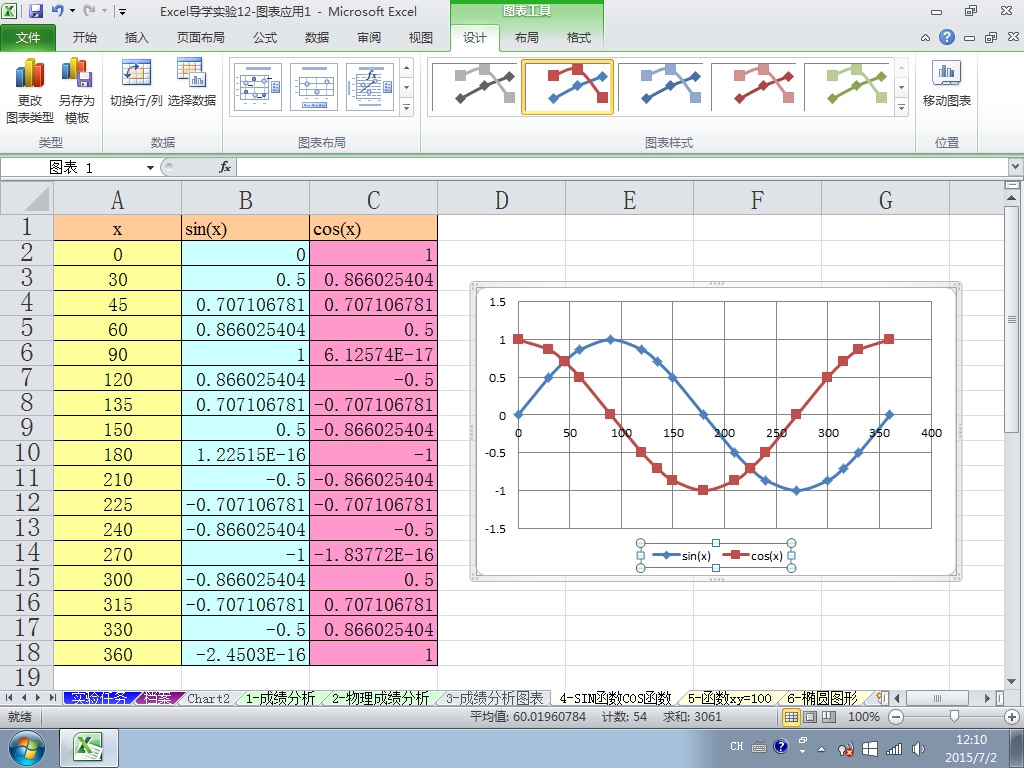Click the Select All corner cell
The width and height of the screenshot is (1024, 768).
coord(27,198)
